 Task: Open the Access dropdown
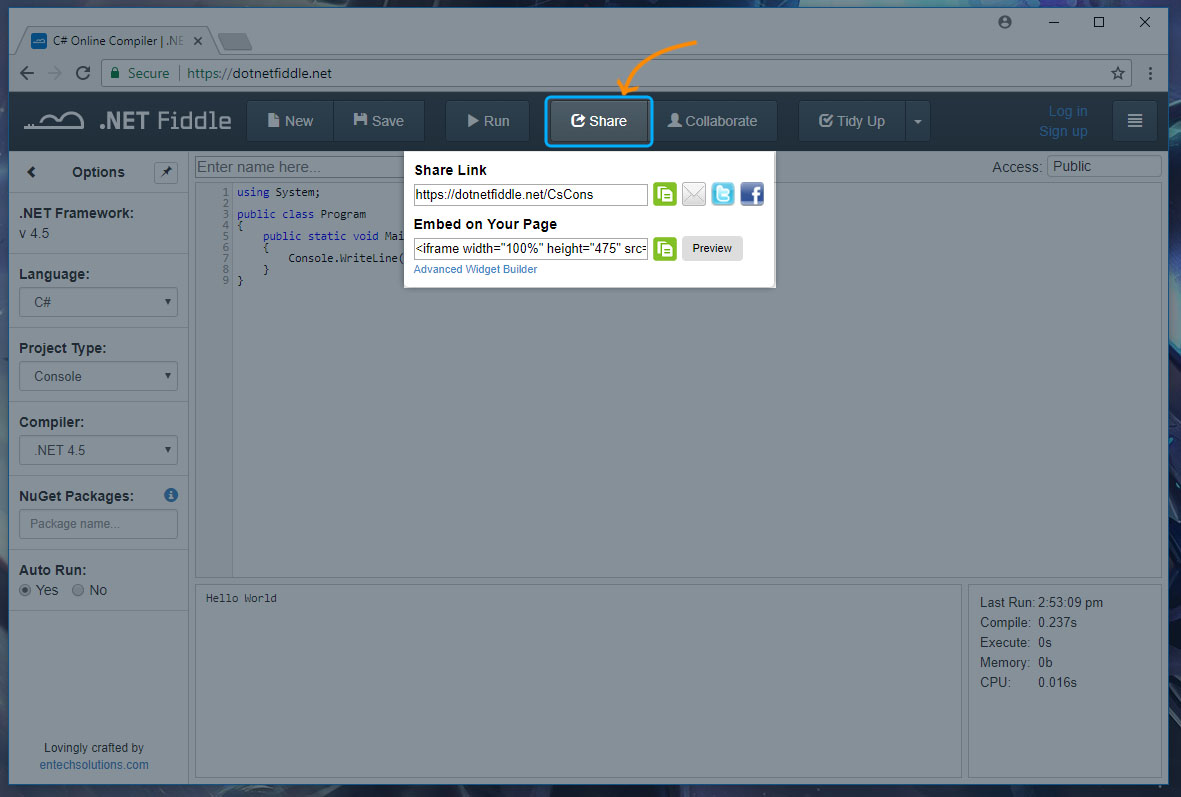click(x=1103, y=166)
